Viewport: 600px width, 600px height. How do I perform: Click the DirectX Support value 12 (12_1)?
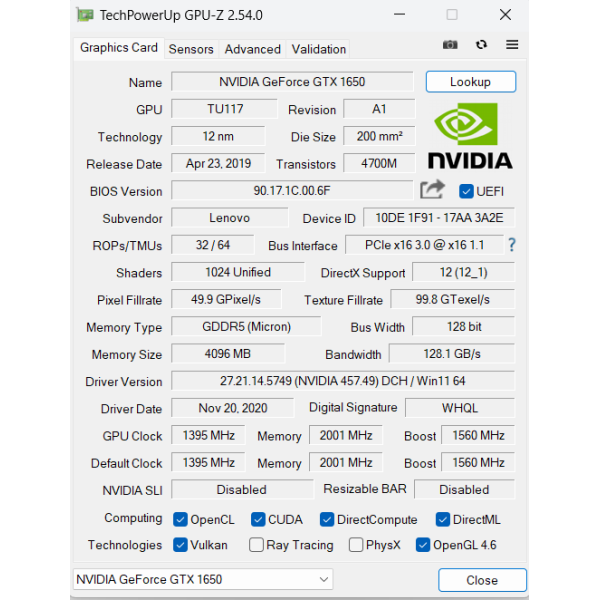click(x=463, y=272)
